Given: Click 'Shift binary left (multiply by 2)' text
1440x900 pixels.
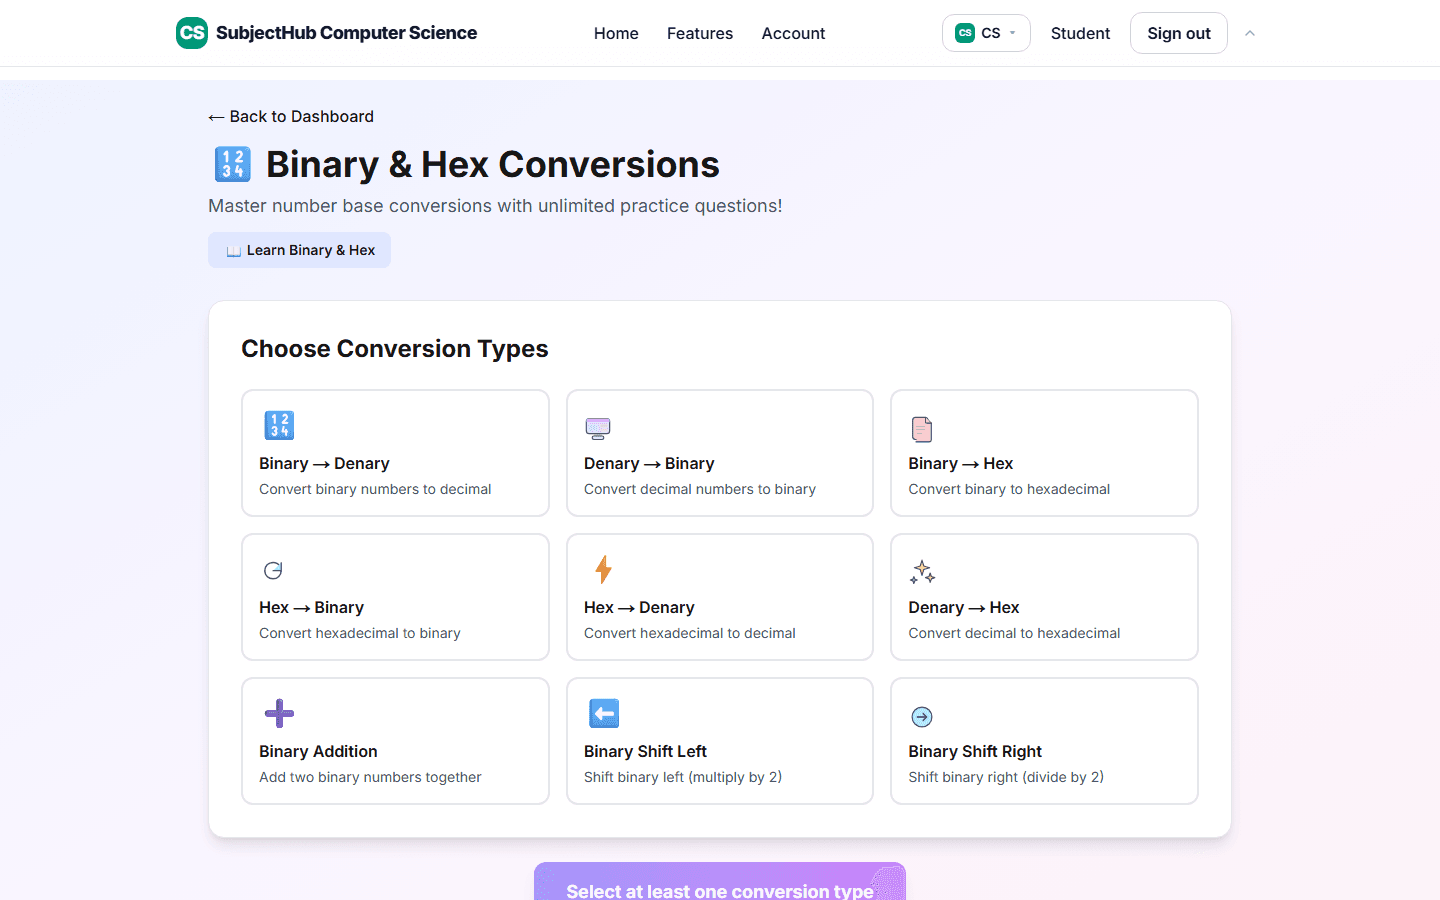Looking at the screenshot, I should click(x=683, y=777).
